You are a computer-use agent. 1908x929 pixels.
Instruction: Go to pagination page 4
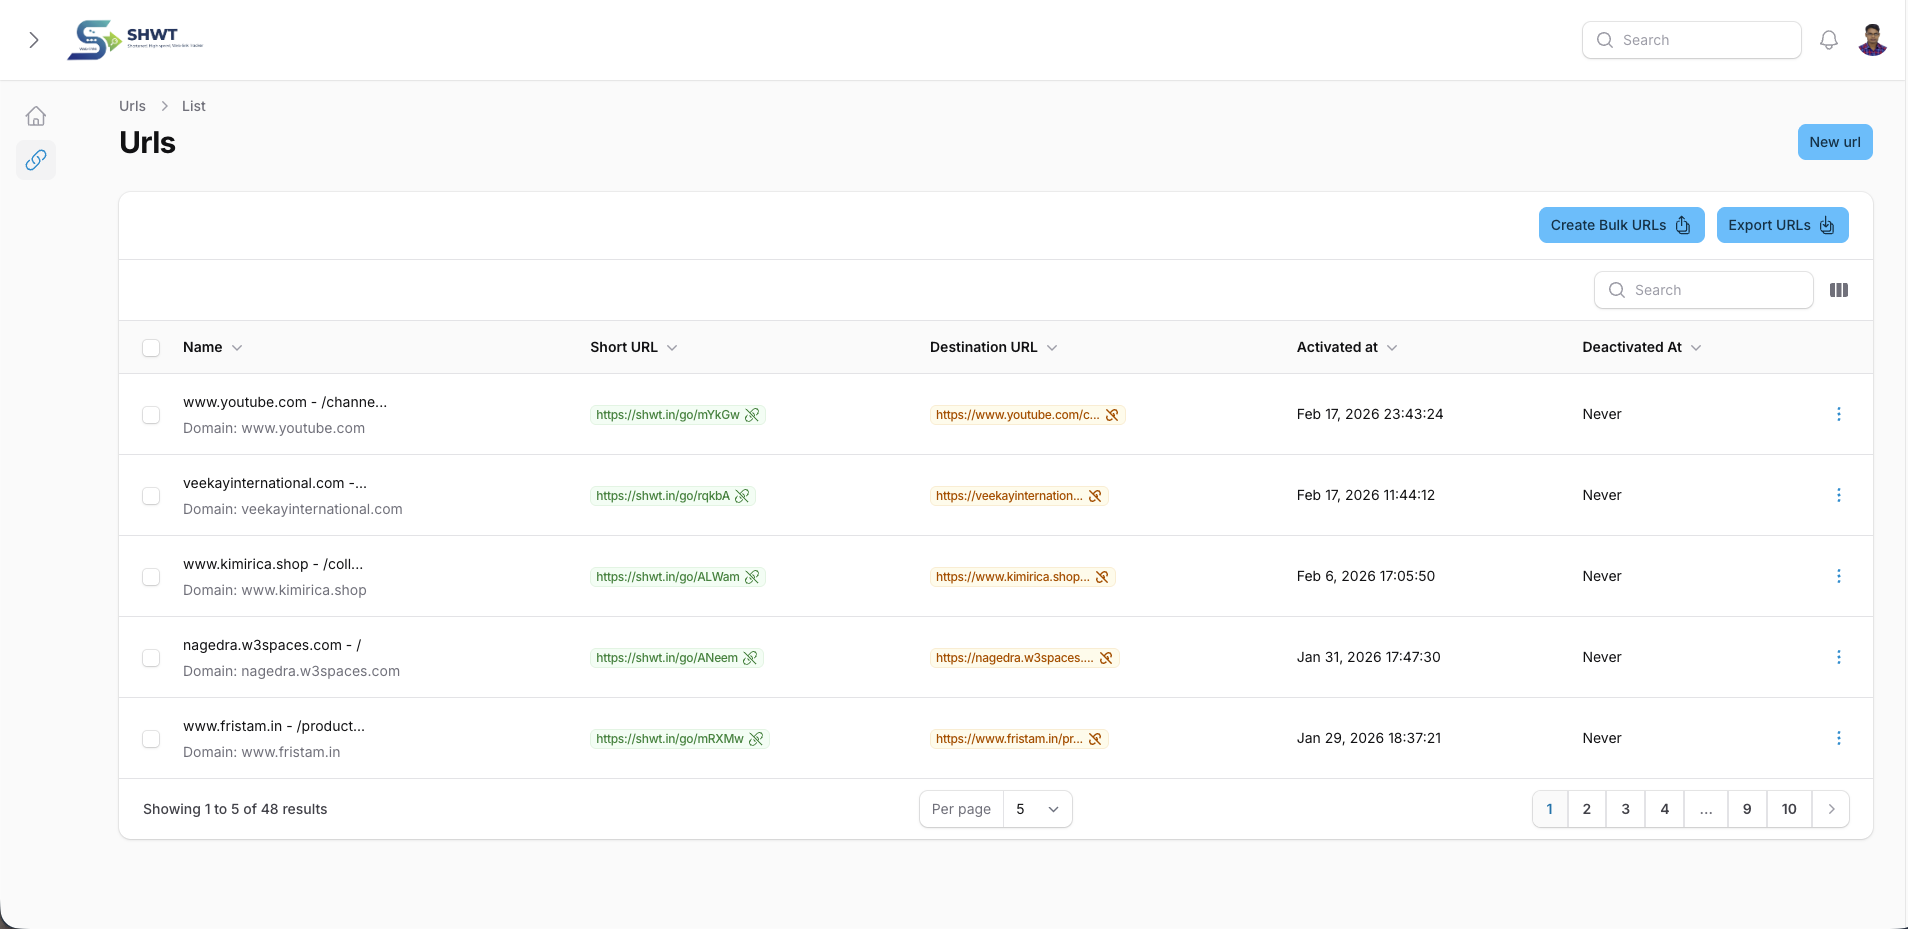[1665, 809]
